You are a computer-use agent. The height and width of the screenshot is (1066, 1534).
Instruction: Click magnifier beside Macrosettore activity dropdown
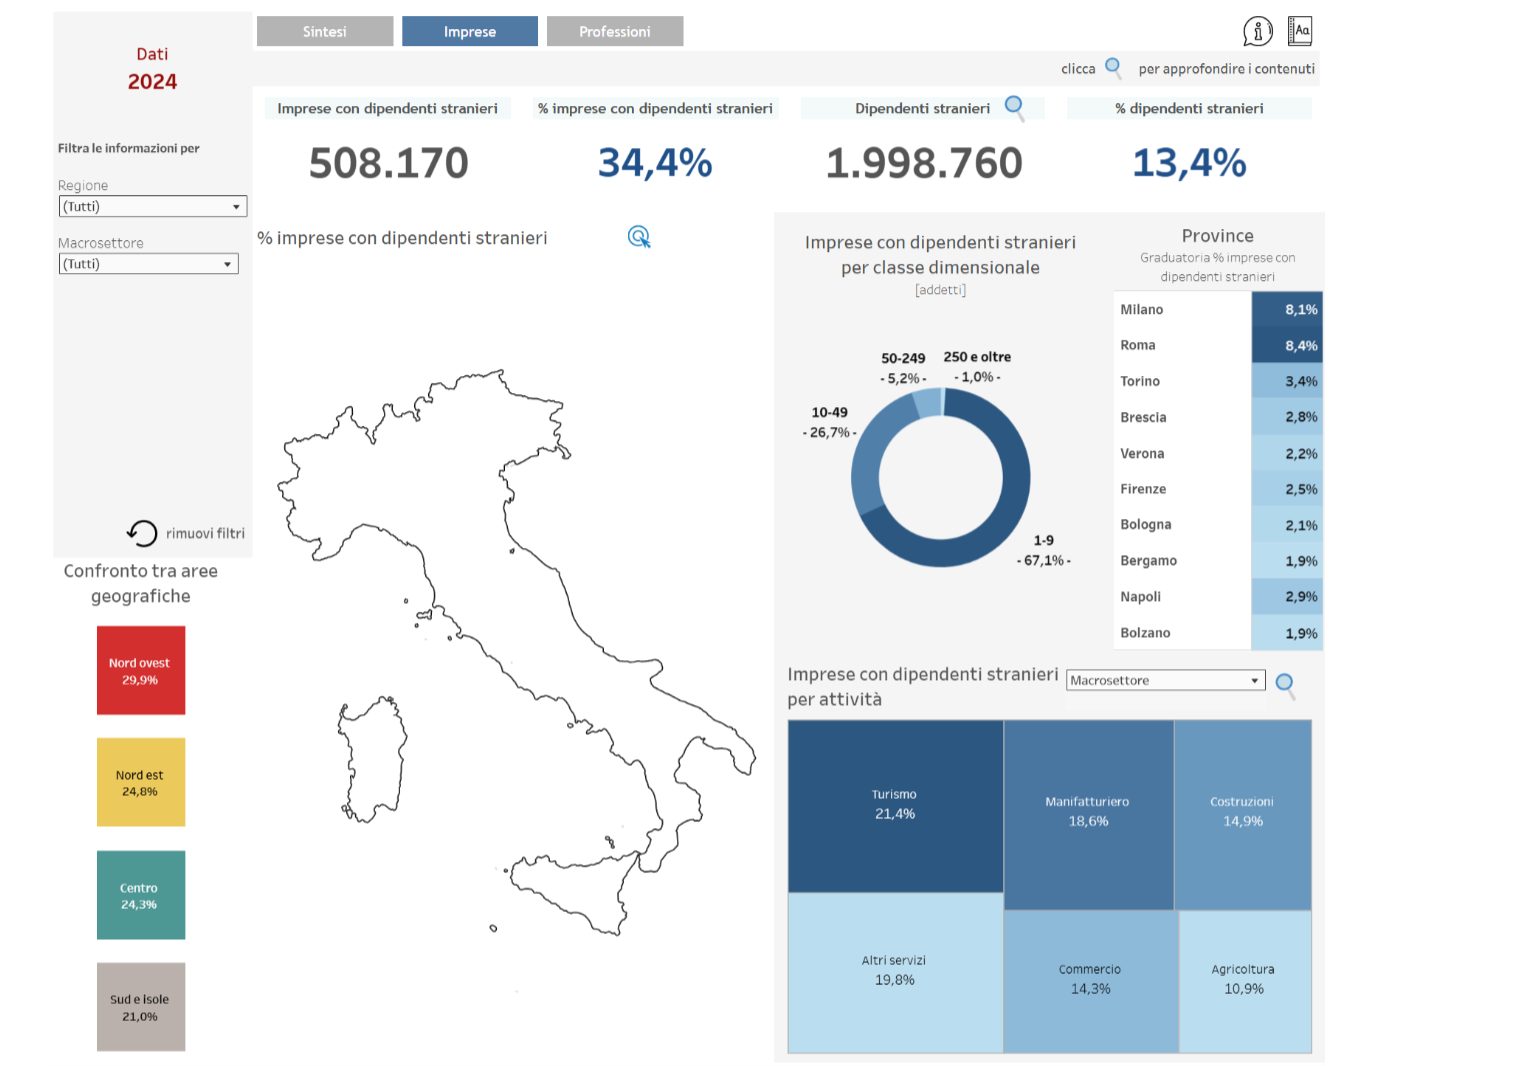click(x=1285, y=683)
